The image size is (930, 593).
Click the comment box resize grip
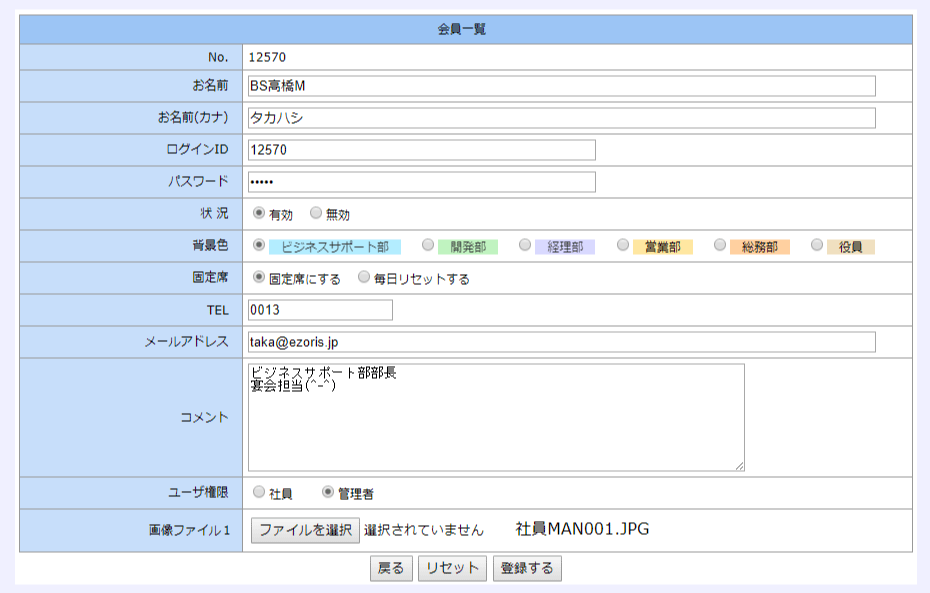point(740,467)
